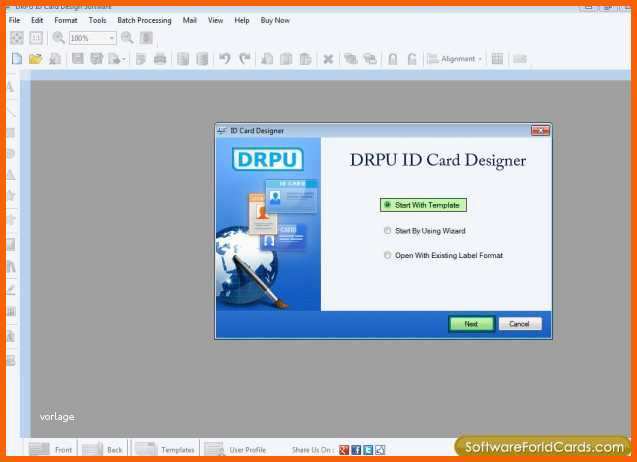Select the Line tool in left sidebar
Viewport: 637px width, 462px height.
(x=11, y=113)
